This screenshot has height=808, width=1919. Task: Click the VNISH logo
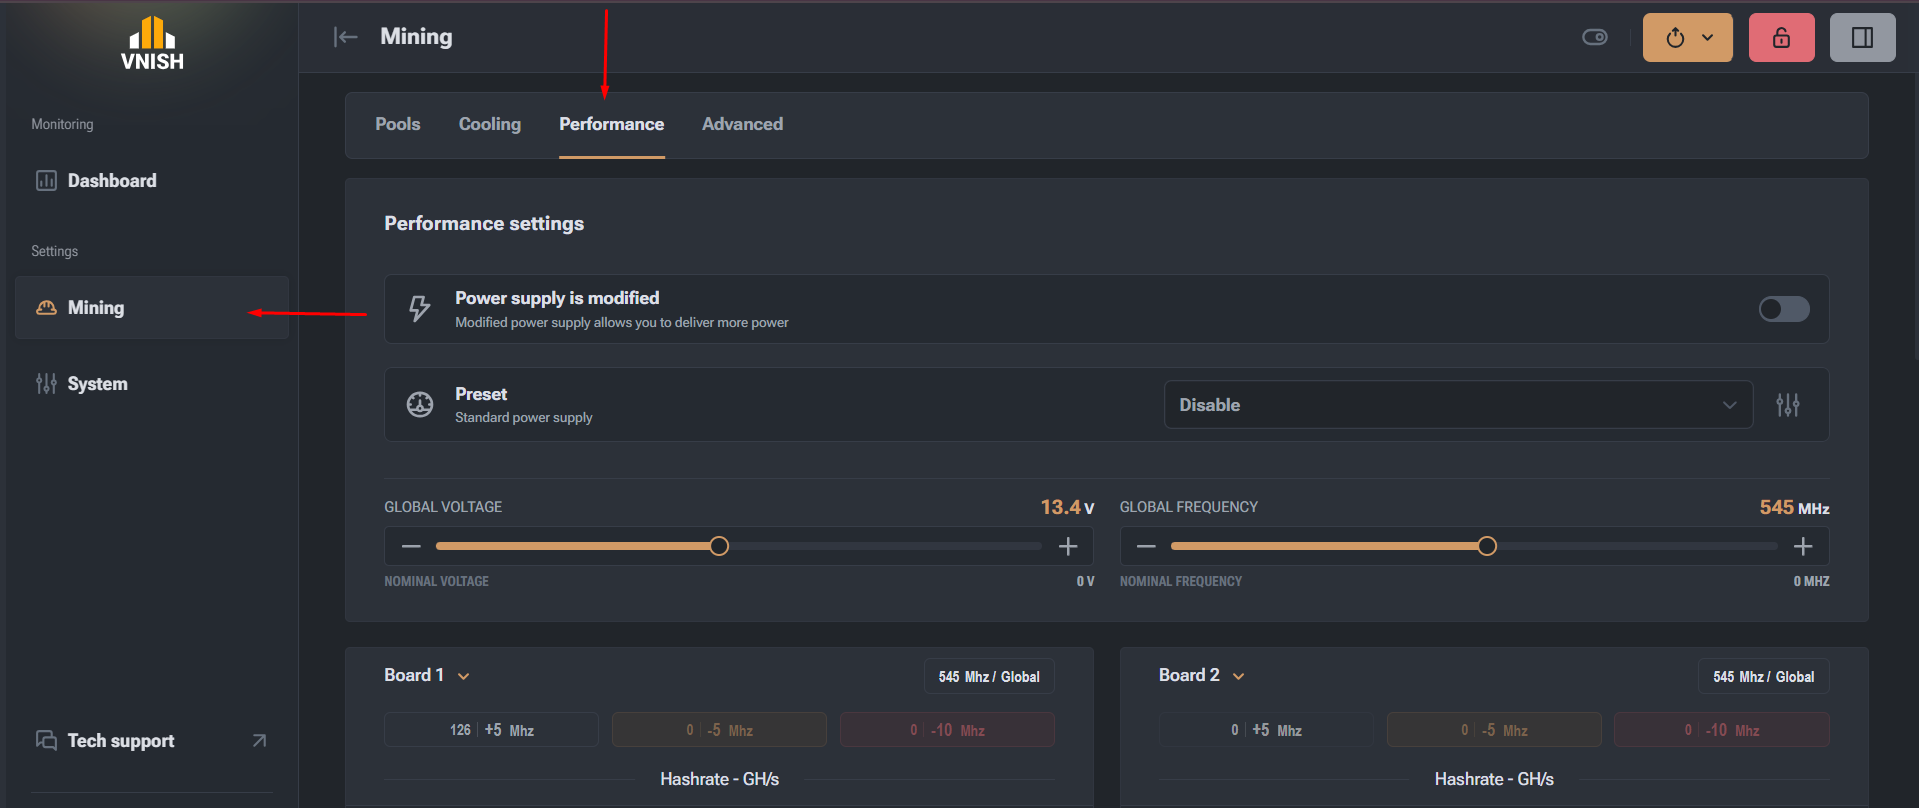152,44
